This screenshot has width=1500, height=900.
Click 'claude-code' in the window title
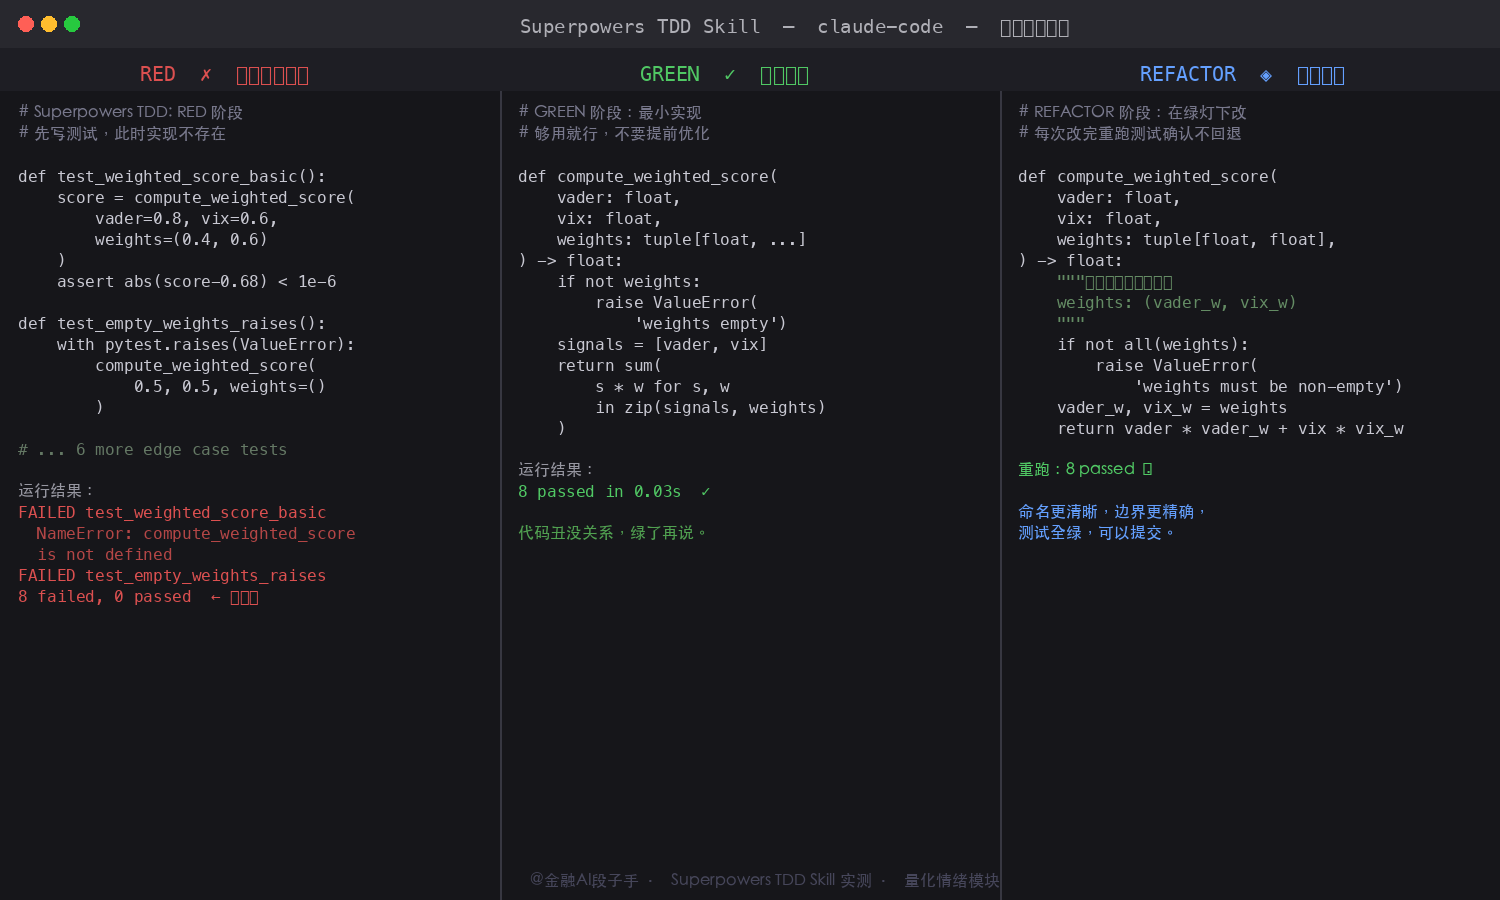tap(880, 27)
